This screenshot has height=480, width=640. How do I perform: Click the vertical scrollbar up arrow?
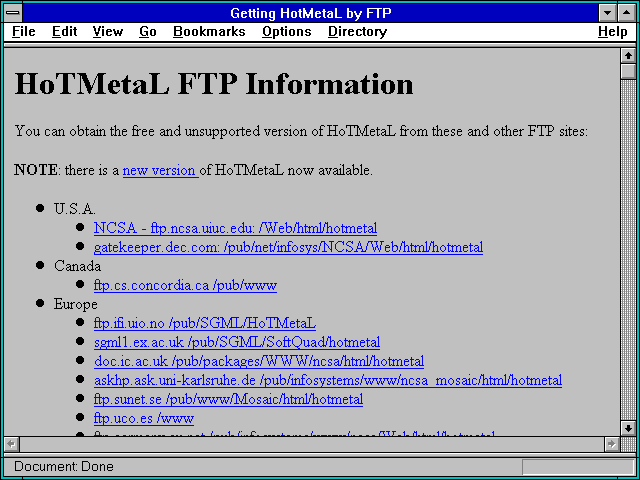pyautogui.click(x=628, y=56)
